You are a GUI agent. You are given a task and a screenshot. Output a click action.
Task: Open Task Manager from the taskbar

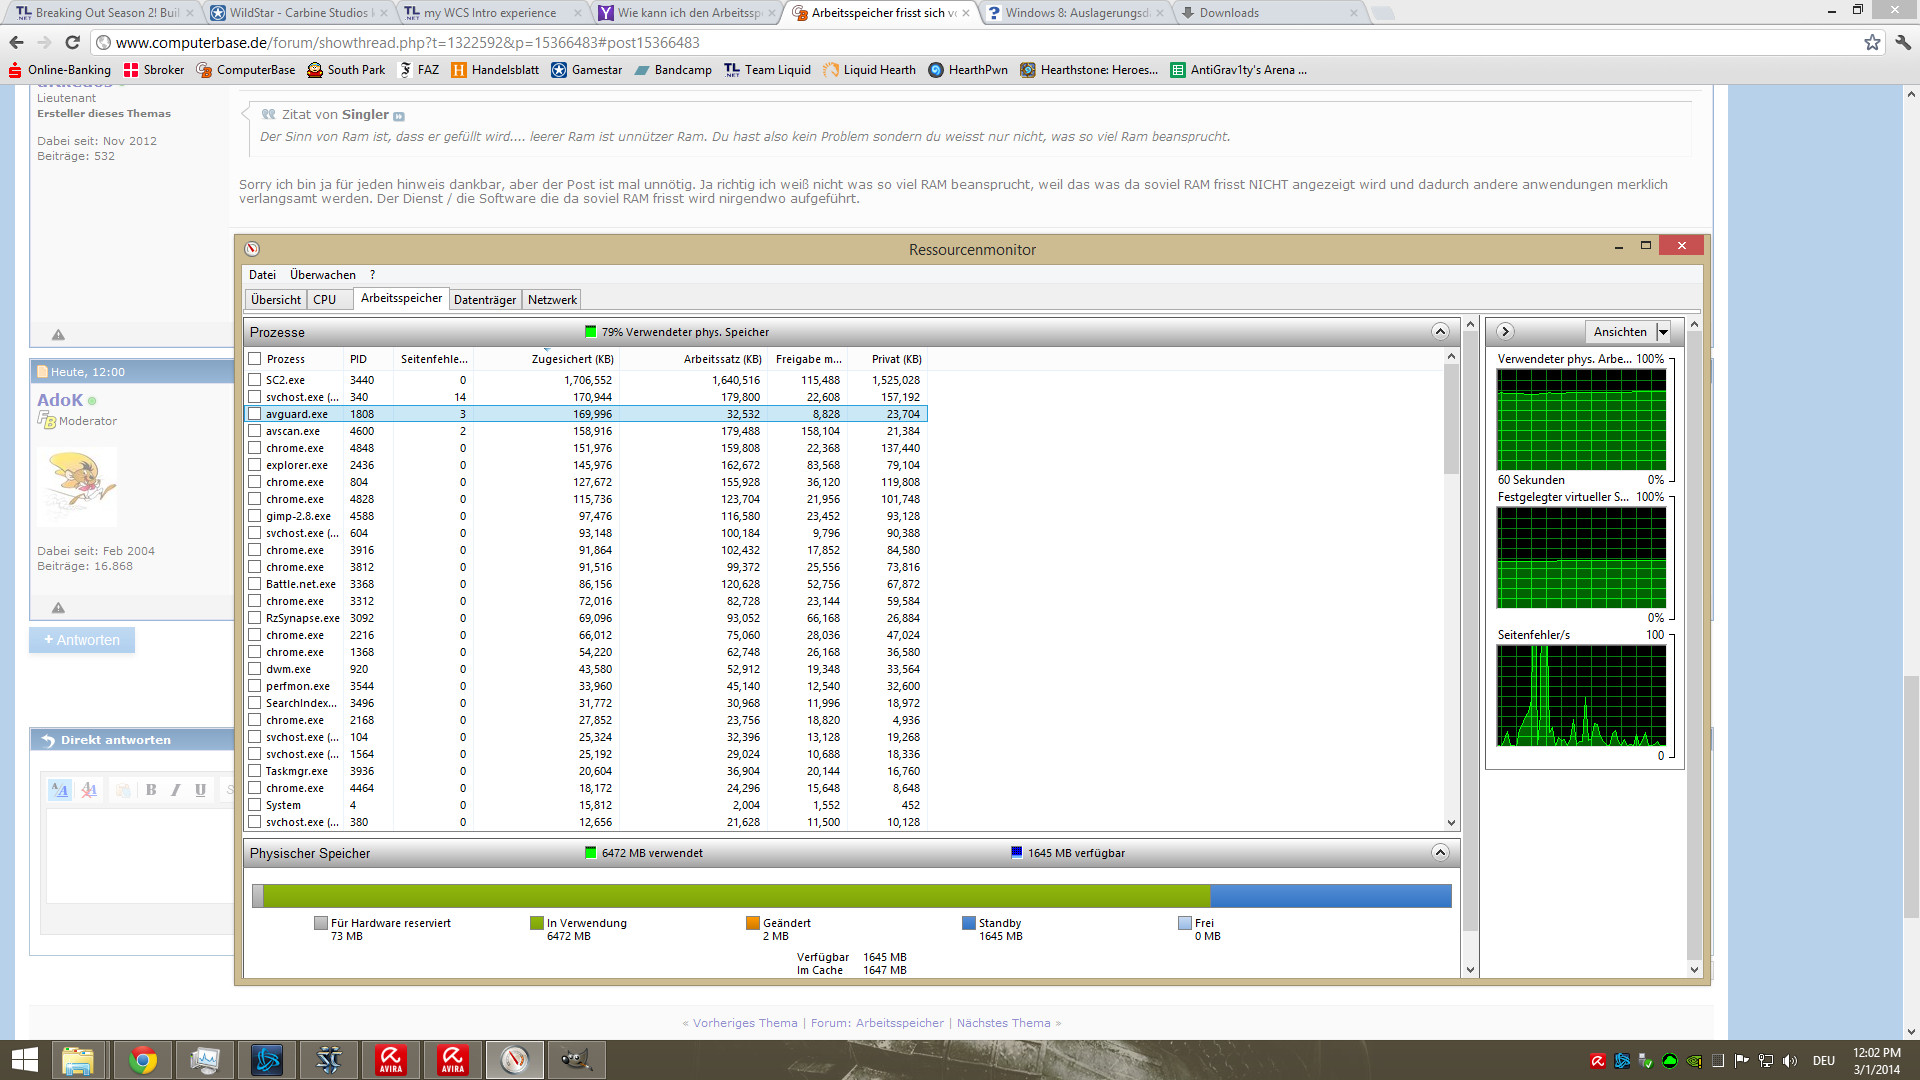pos(205,1059)
